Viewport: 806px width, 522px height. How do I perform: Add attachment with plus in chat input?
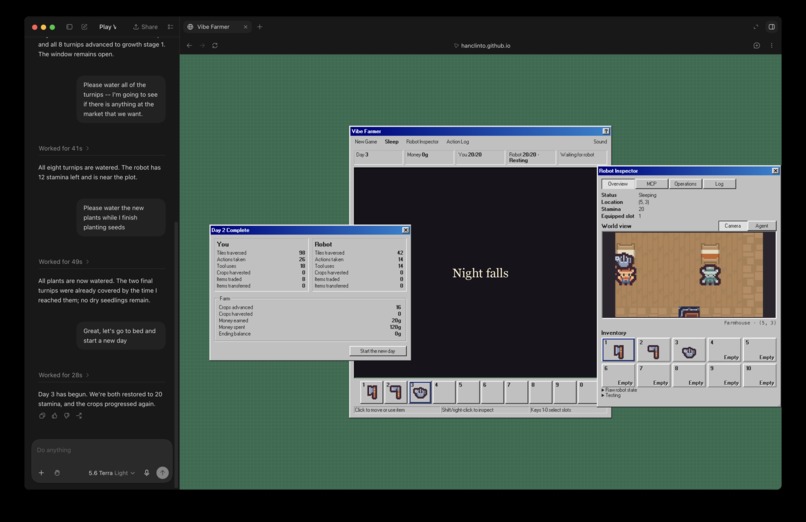[42, 473]
